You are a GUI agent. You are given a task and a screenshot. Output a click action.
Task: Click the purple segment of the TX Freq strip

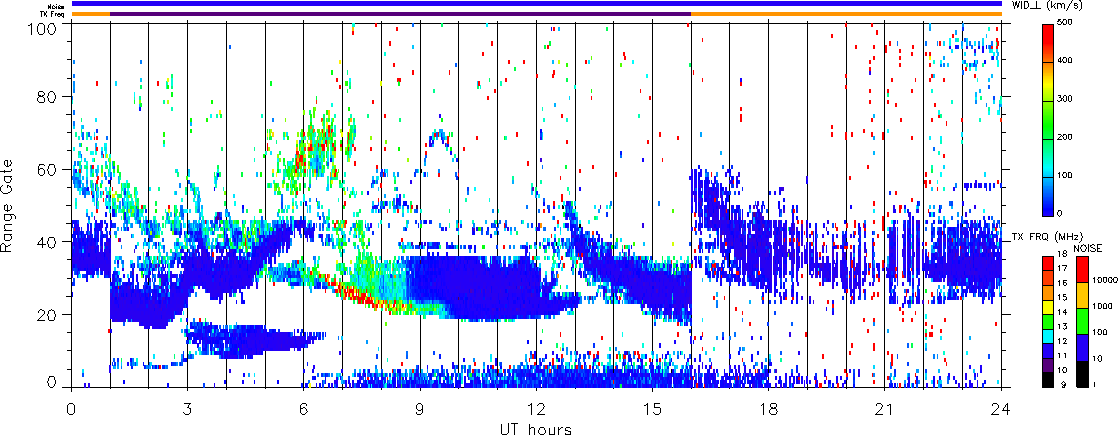pyautogui.click(x=400, y=14)
